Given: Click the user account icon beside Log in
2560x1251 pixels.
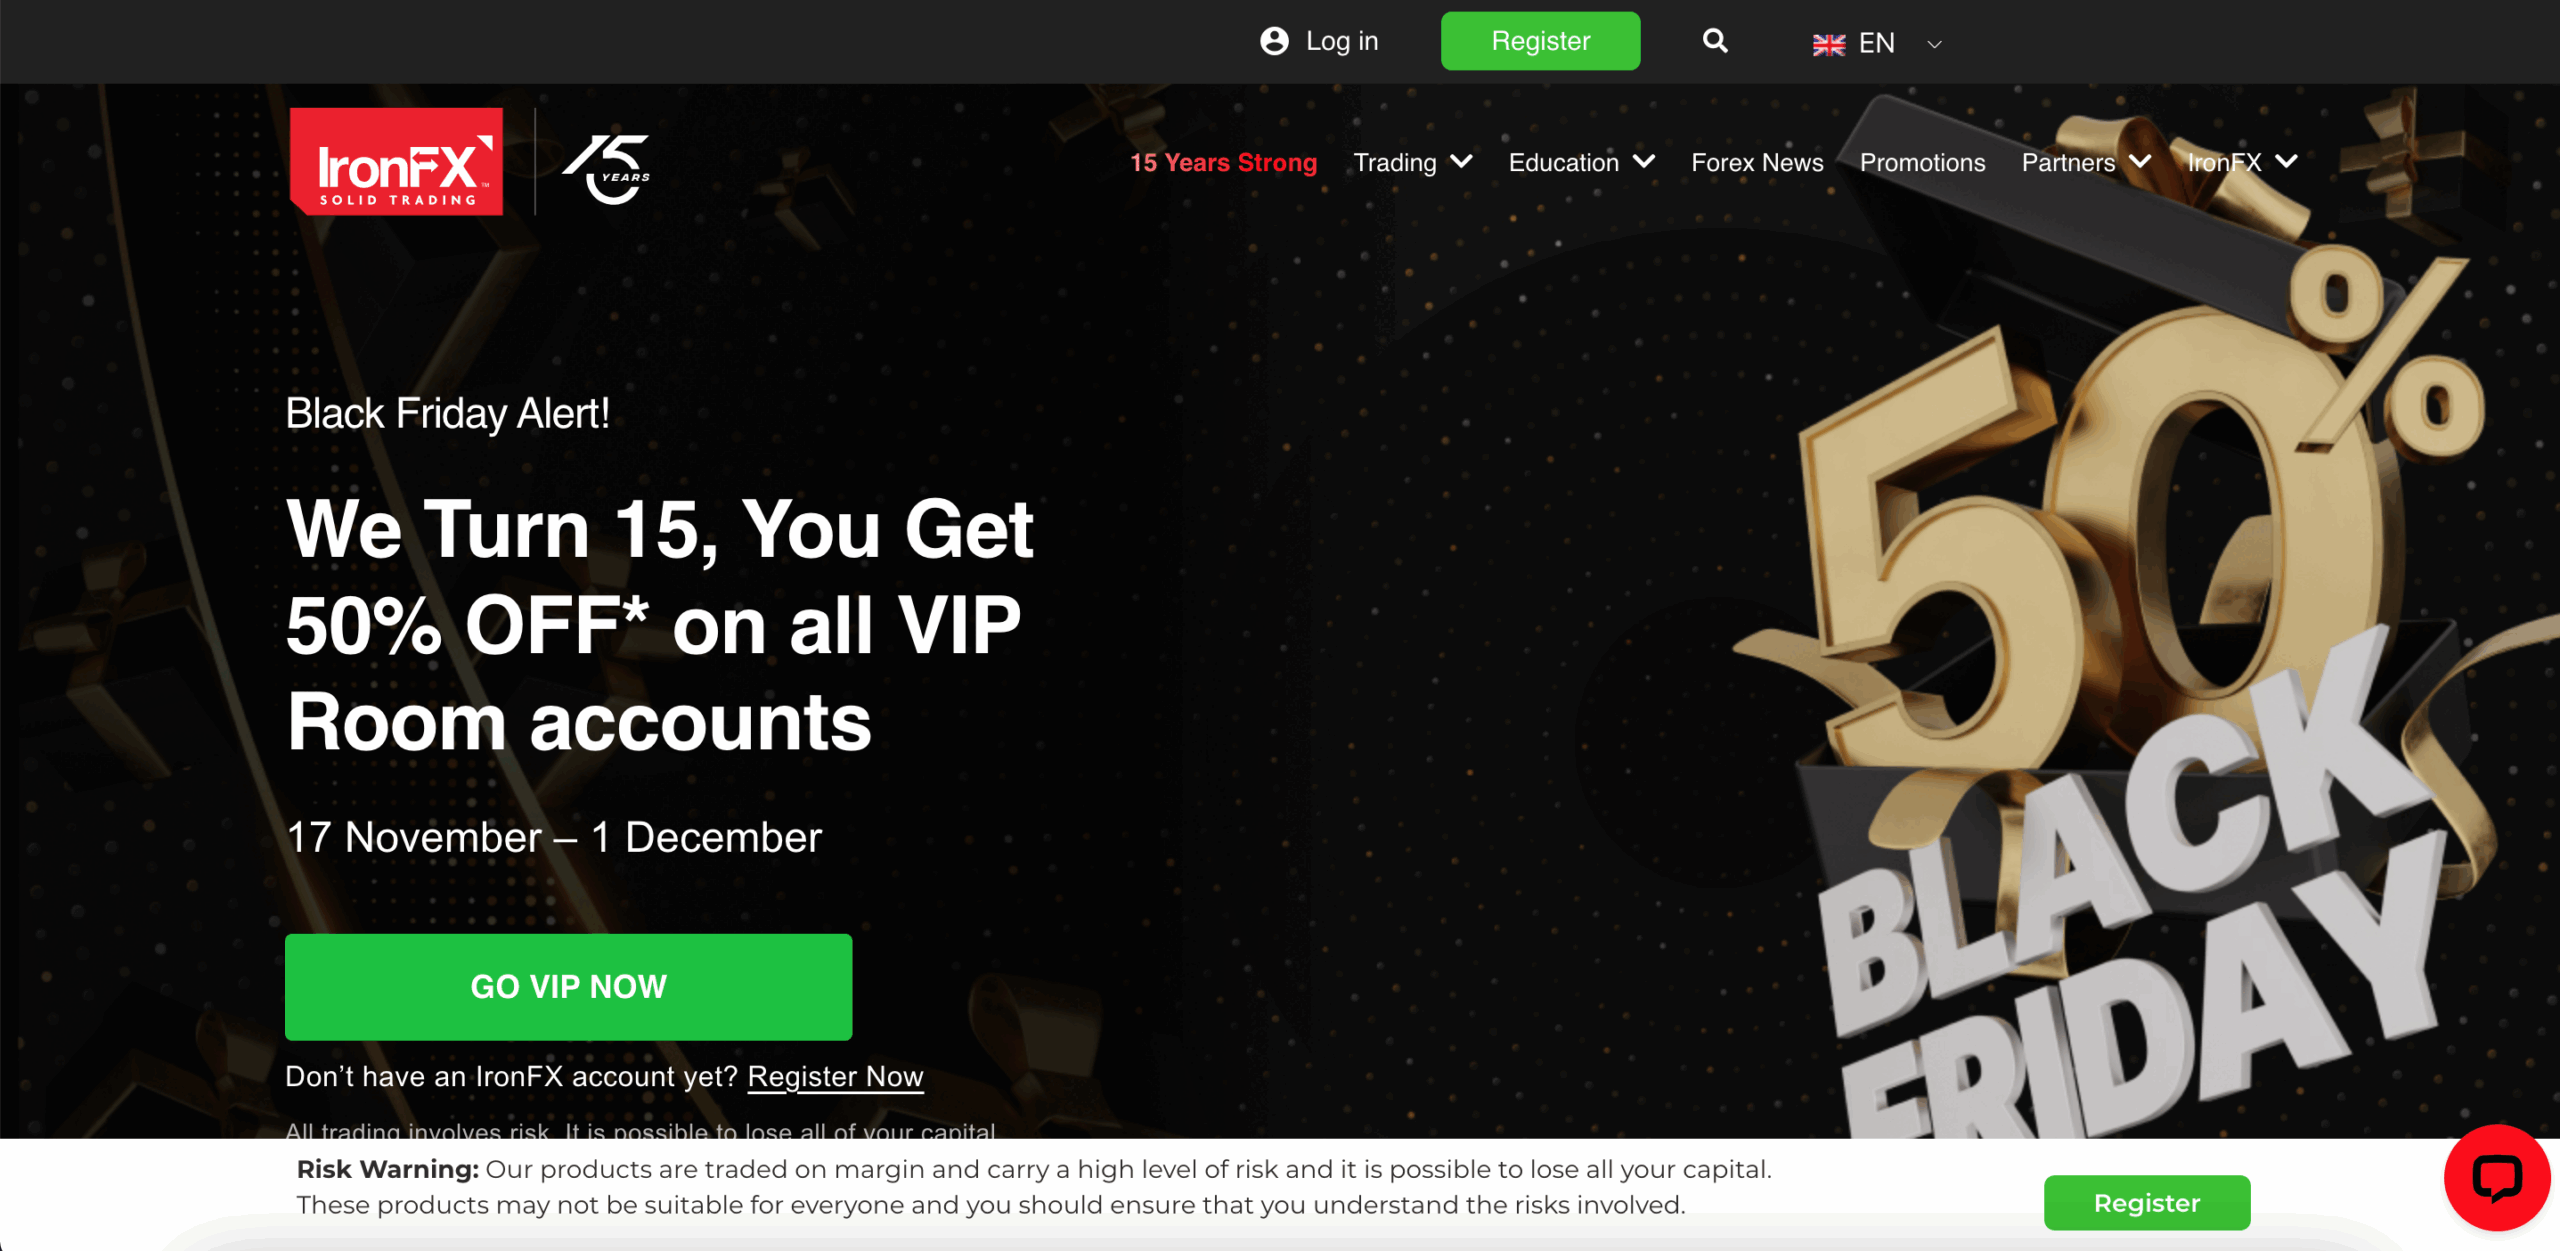Looking at the screenshot, I should [x=1274, y=41].
